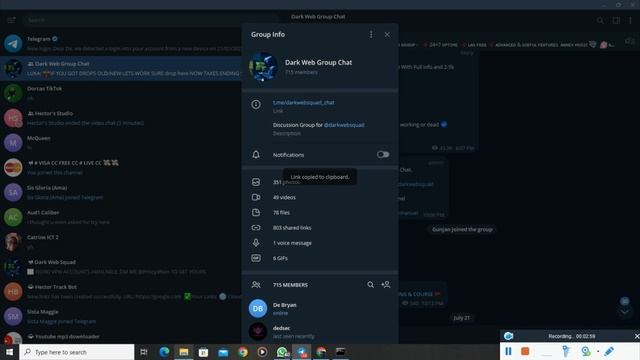Open the Hector's Studio group chat
Screen dimensions: 640x360
click(x=121, y=118)
